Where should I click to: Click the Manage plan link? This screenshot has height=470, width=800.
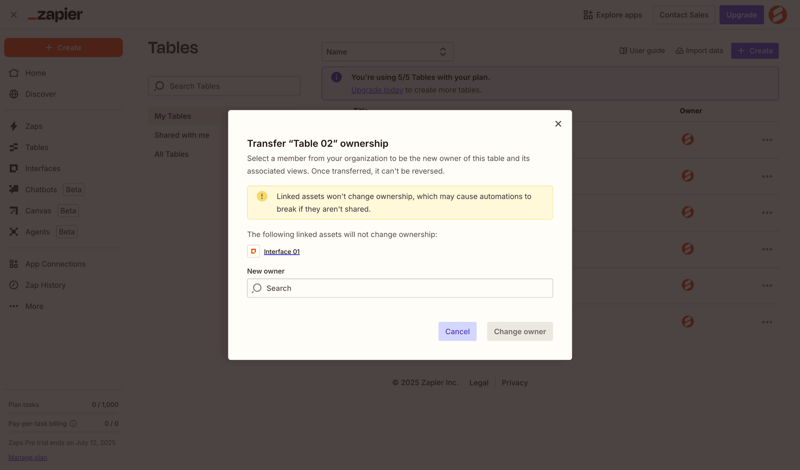pos(28,457)
